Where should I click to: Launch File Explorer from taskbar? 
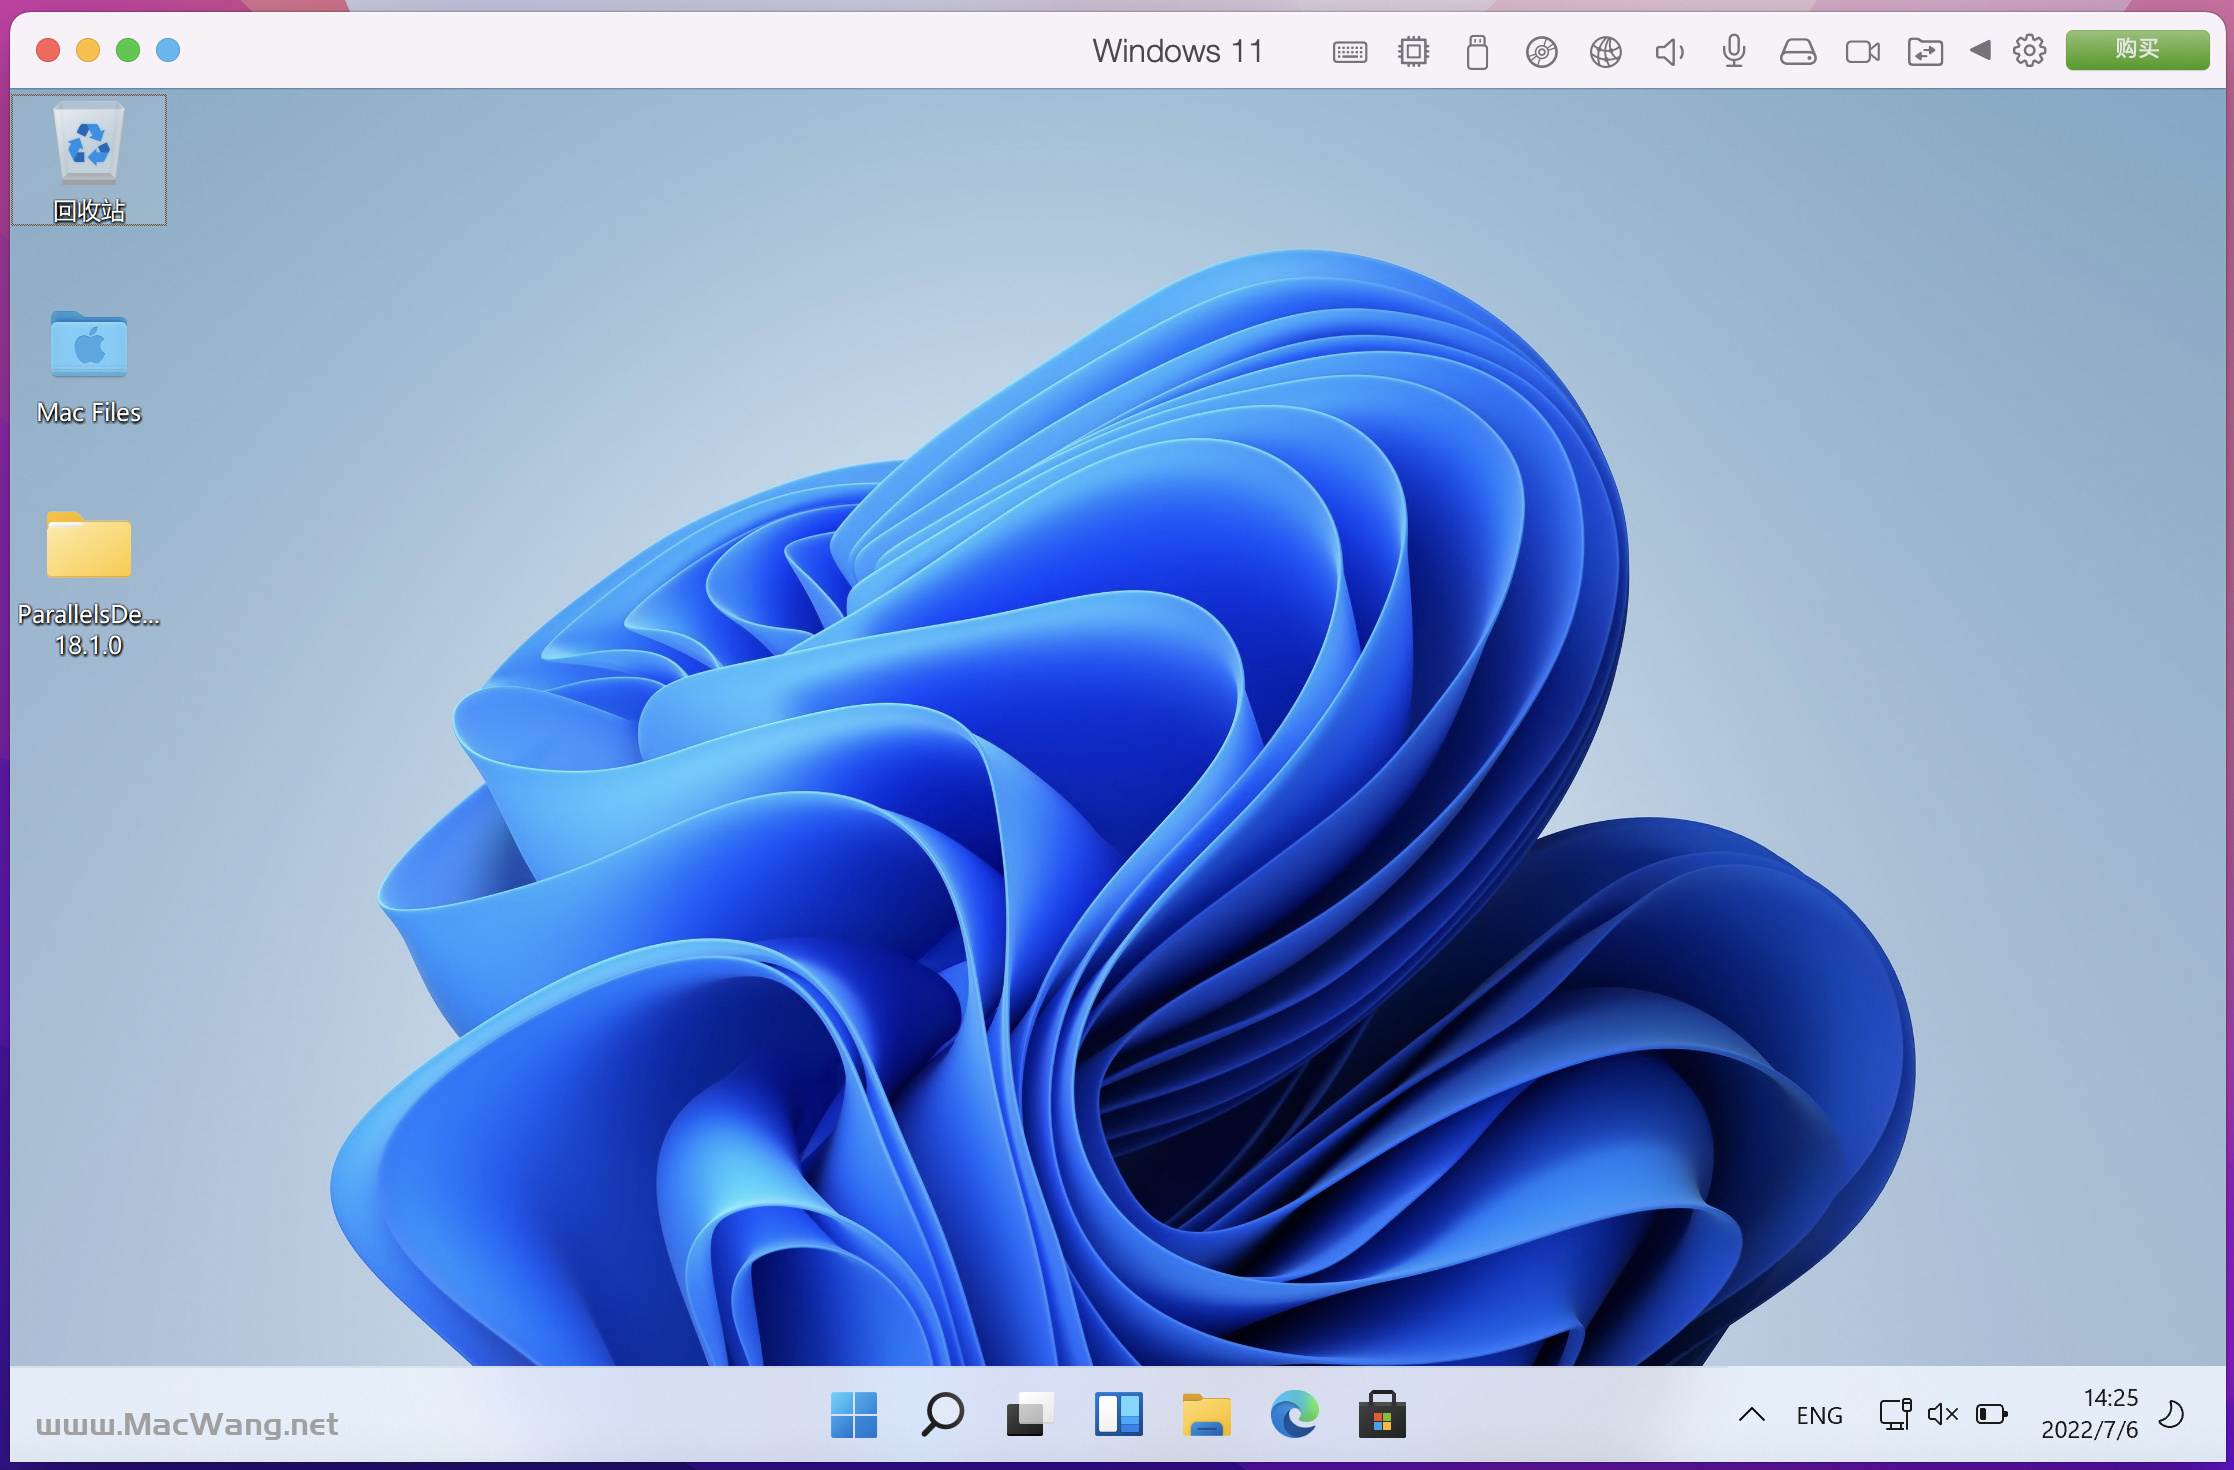pos(1206,1415)
